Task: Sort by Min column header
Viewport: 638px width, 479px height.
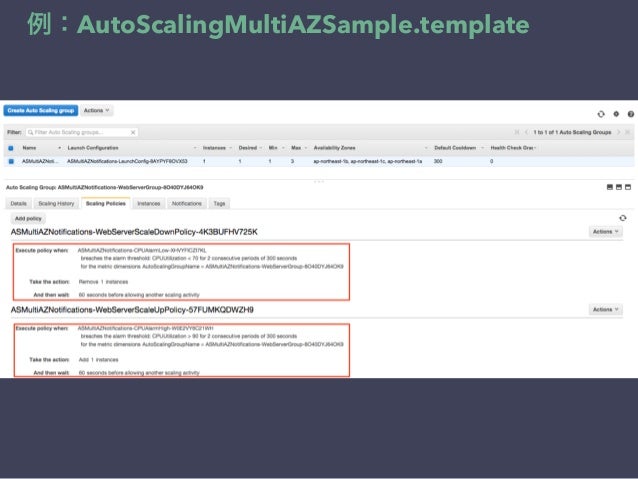Action: point(273,148)
